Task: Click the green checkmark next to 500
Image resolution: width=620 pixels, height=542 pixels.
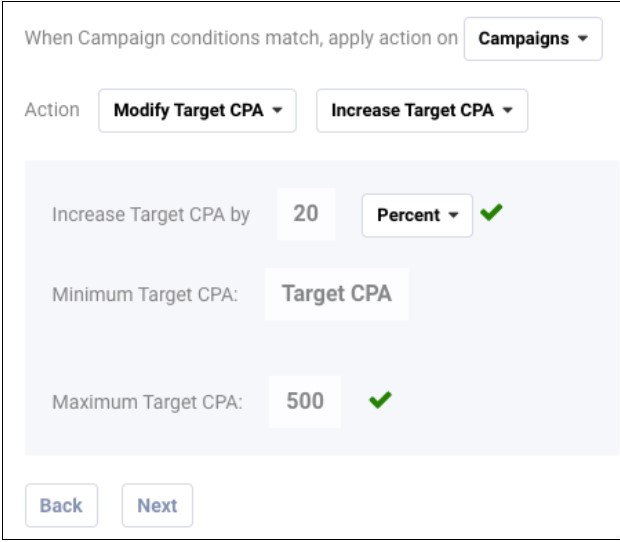Action: point(380,400)
